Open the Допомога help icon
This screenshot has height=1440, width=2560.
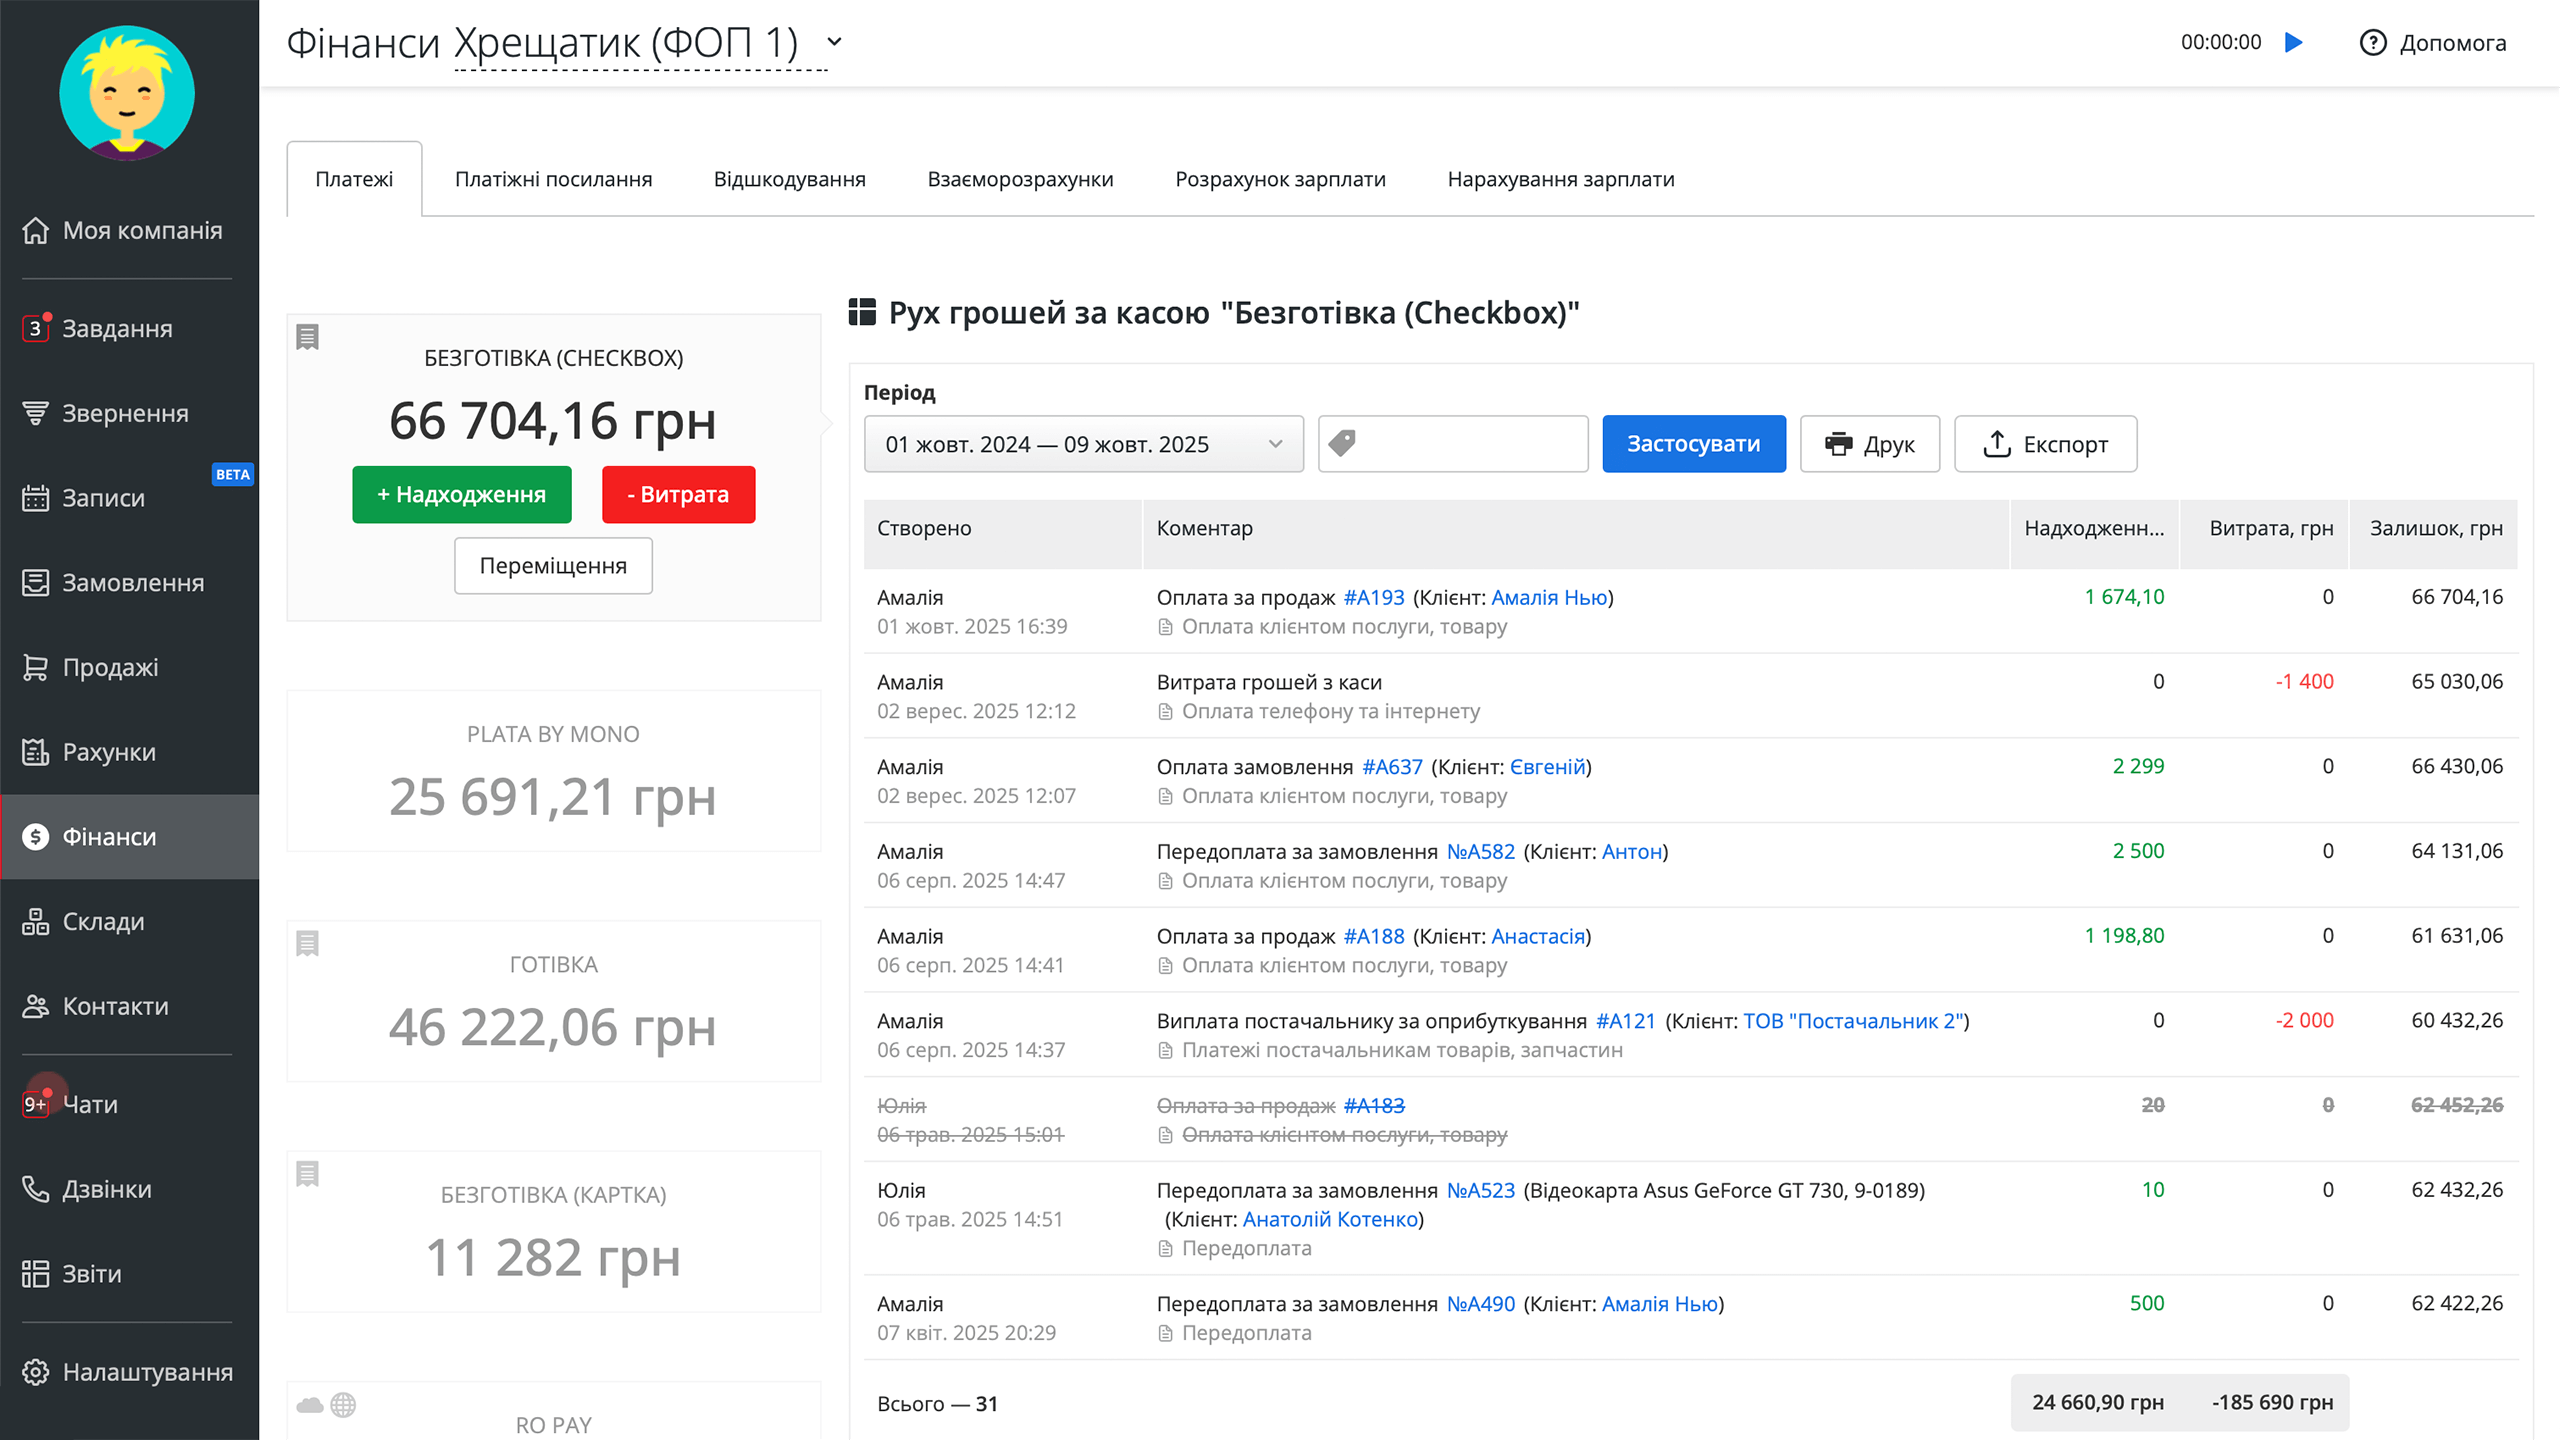(2372, 42)
